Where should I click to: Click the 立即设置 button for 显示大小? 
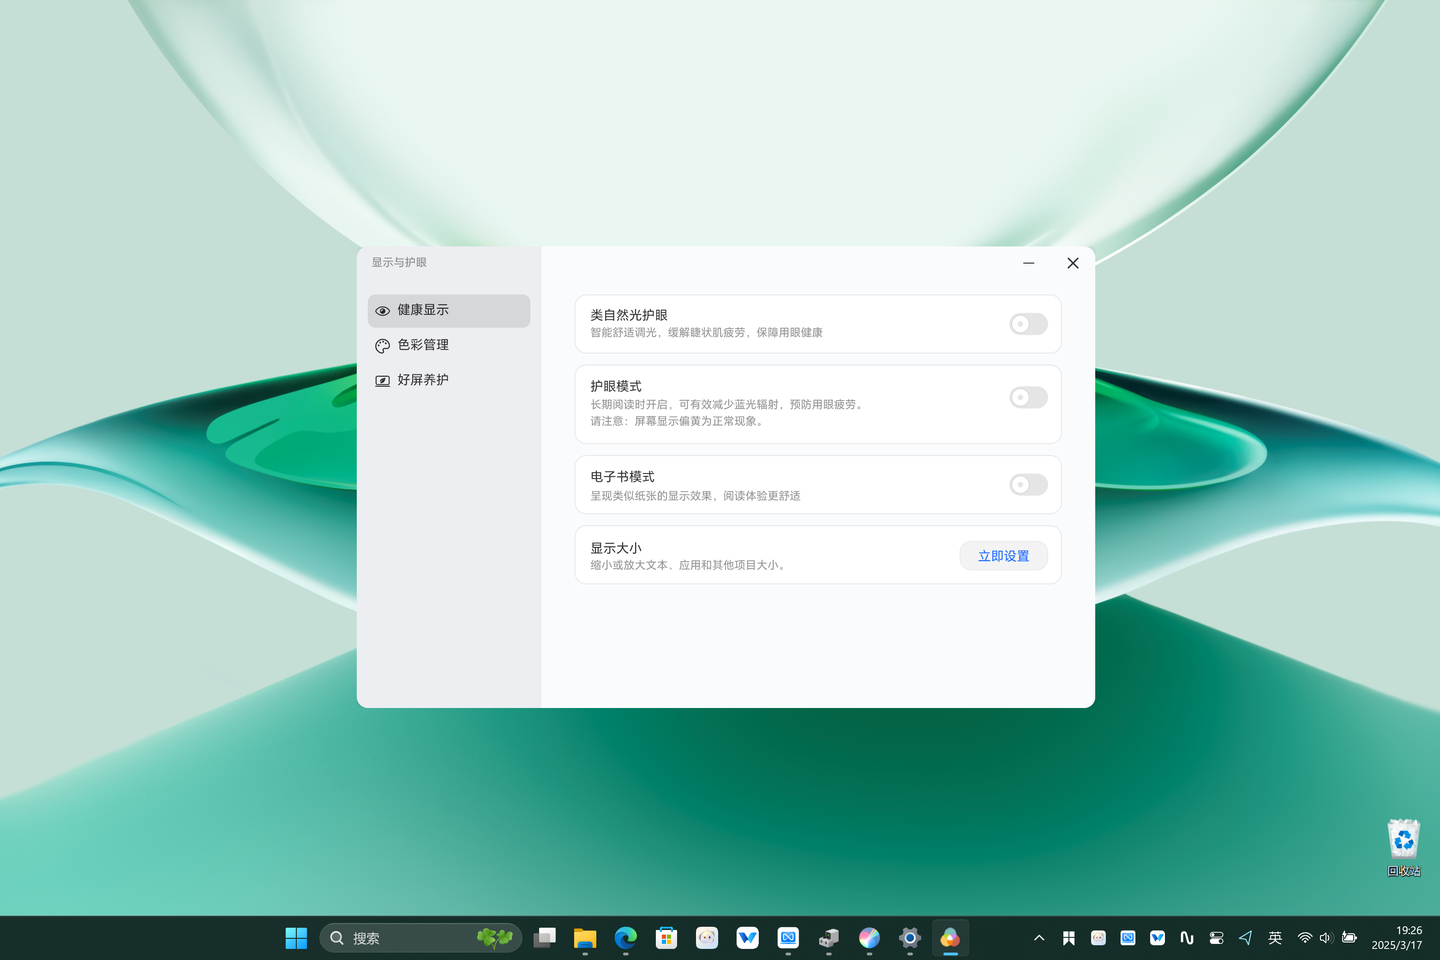(1003, 556)
